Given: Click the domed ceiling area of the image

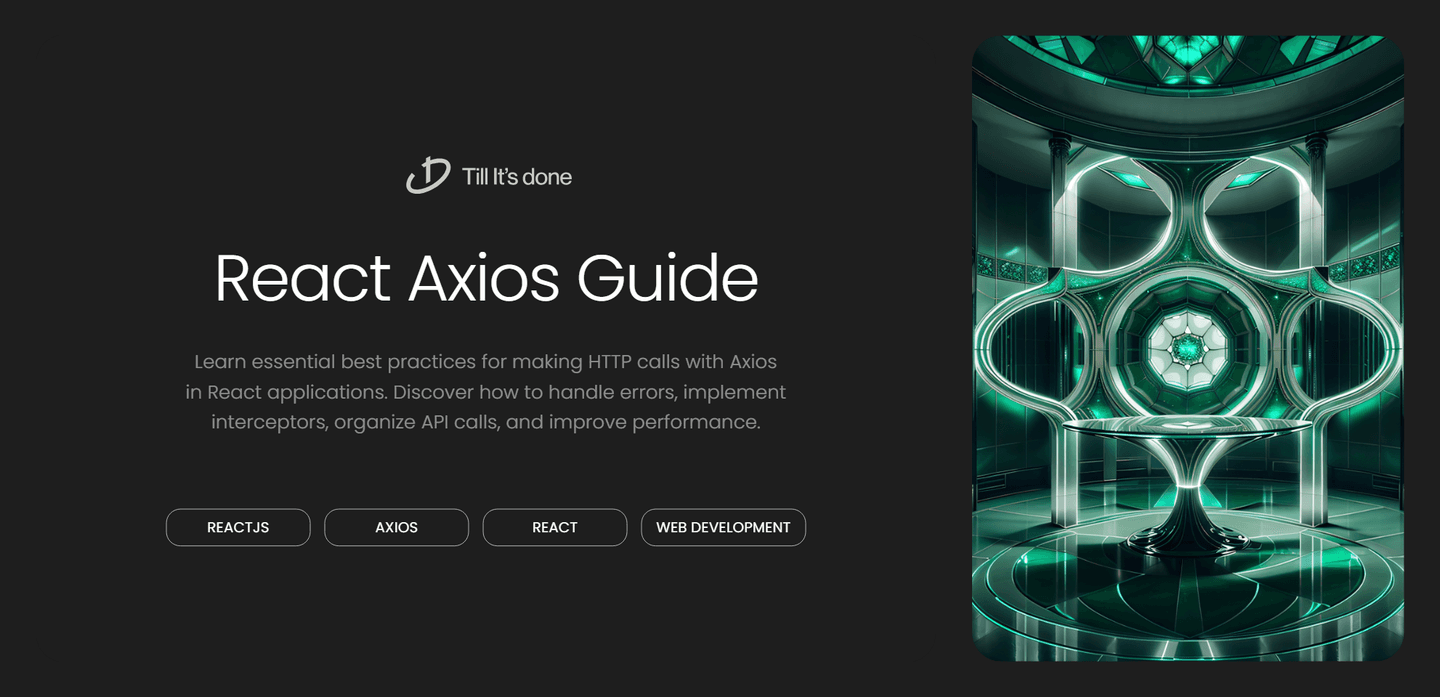Looking at the screenshot, I should point(1186,60).
